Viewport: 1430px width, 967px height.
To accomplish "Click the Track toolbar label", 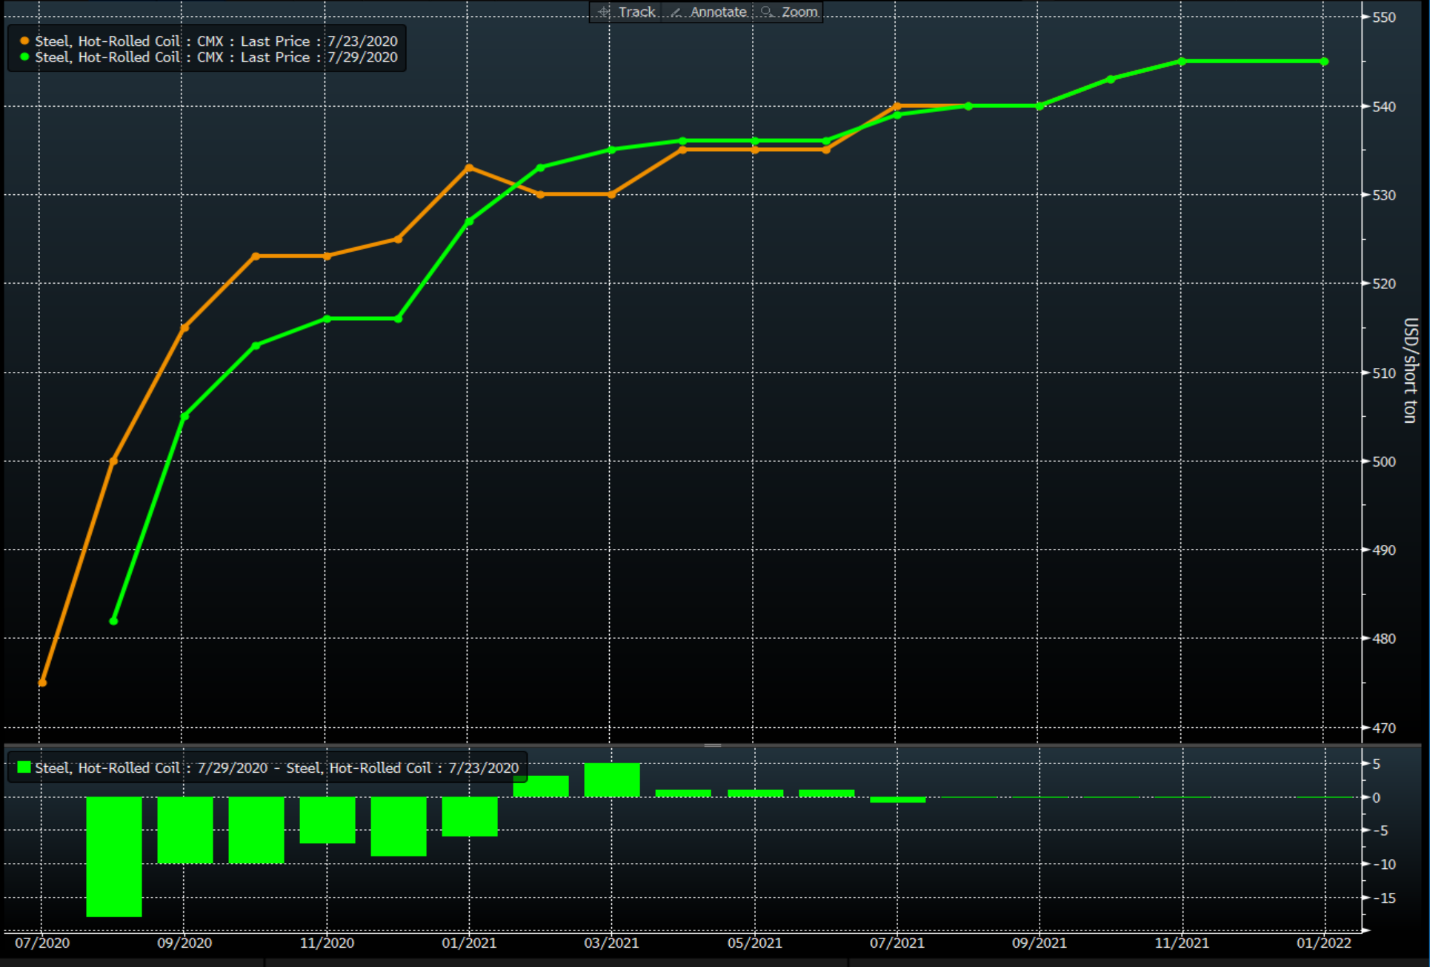I will (x=637, y=12).
